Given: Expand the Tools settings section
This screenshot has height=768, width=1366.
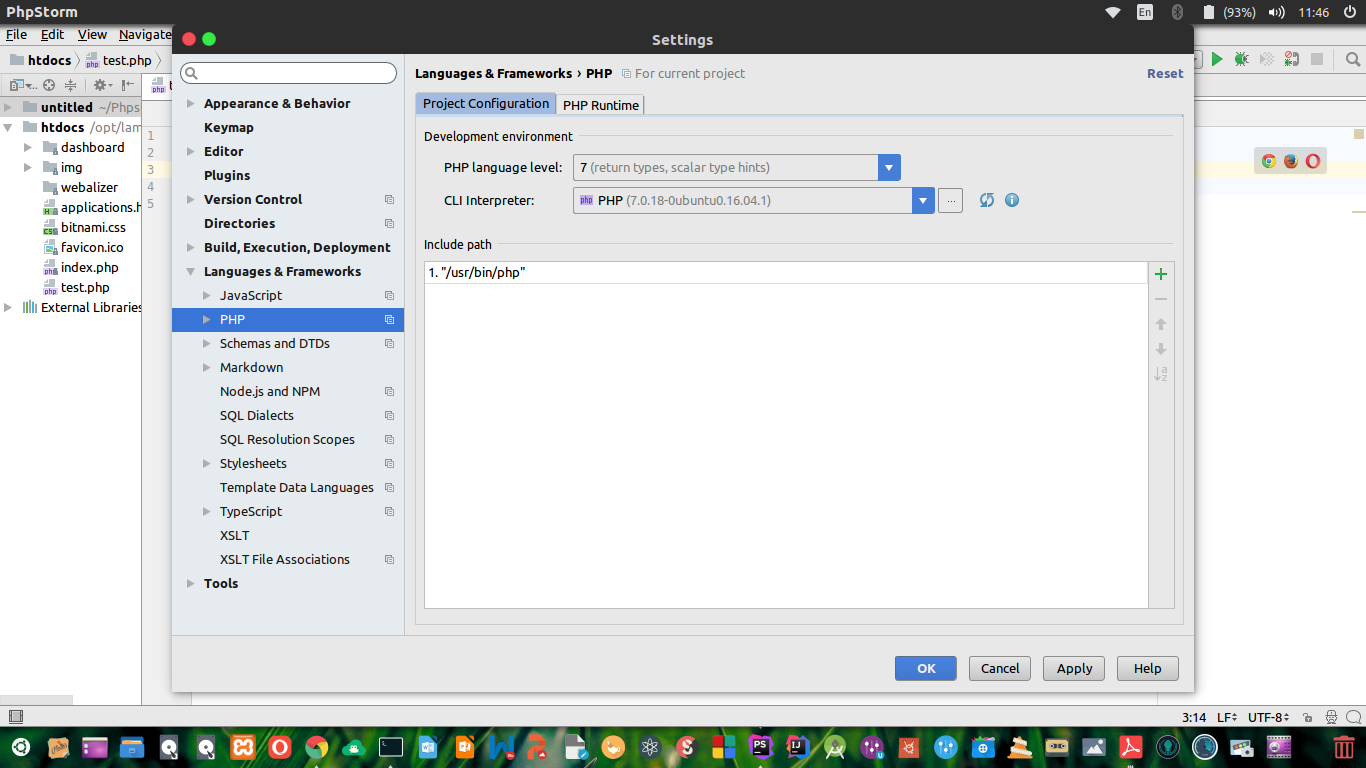Looking at the screenshot, I should point(191,583).
